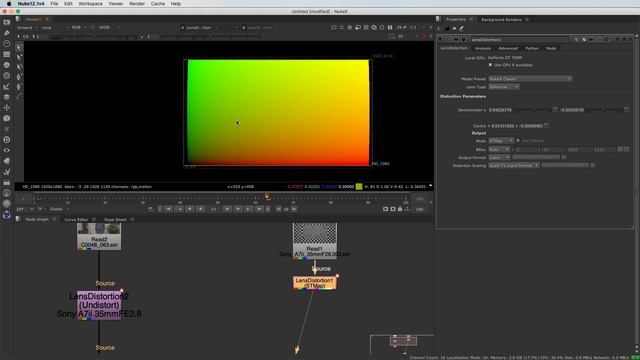Viewport: 640px width, 360px height.
Task: Go to previous keyframe in playback controls
Action: tap(179, 209)
